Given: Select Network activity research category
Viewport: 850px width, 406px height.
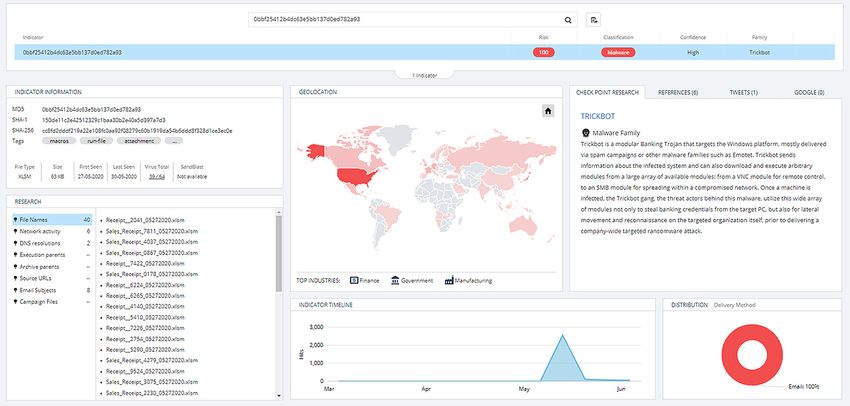Looking at the screenshot, I should tap(52, 231).
